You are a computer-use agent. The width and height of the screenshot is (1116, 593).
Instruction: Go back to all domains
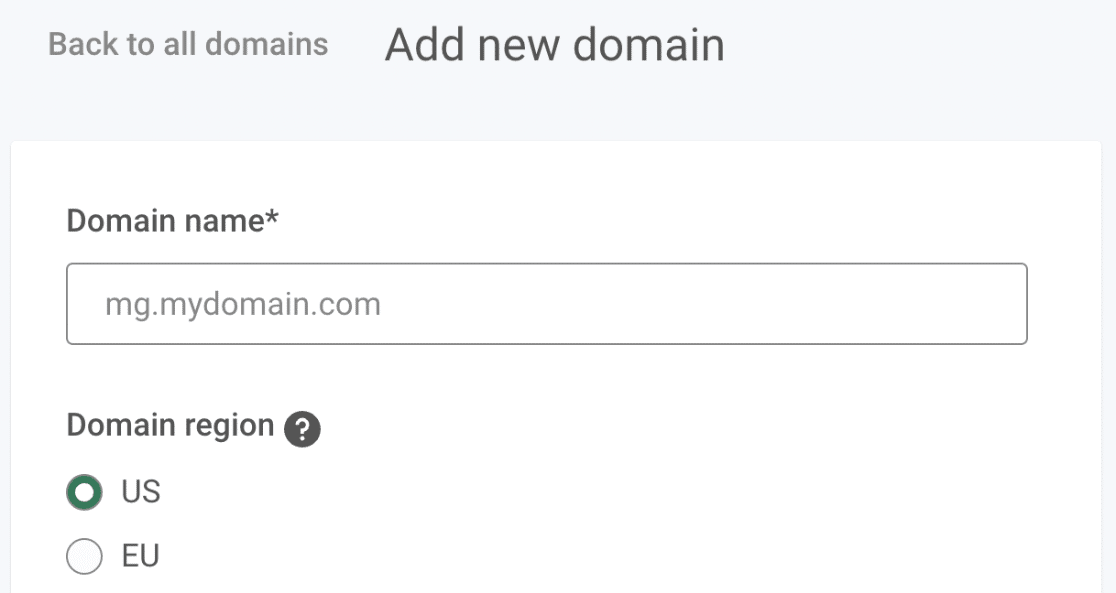click(x=188, y=44)
